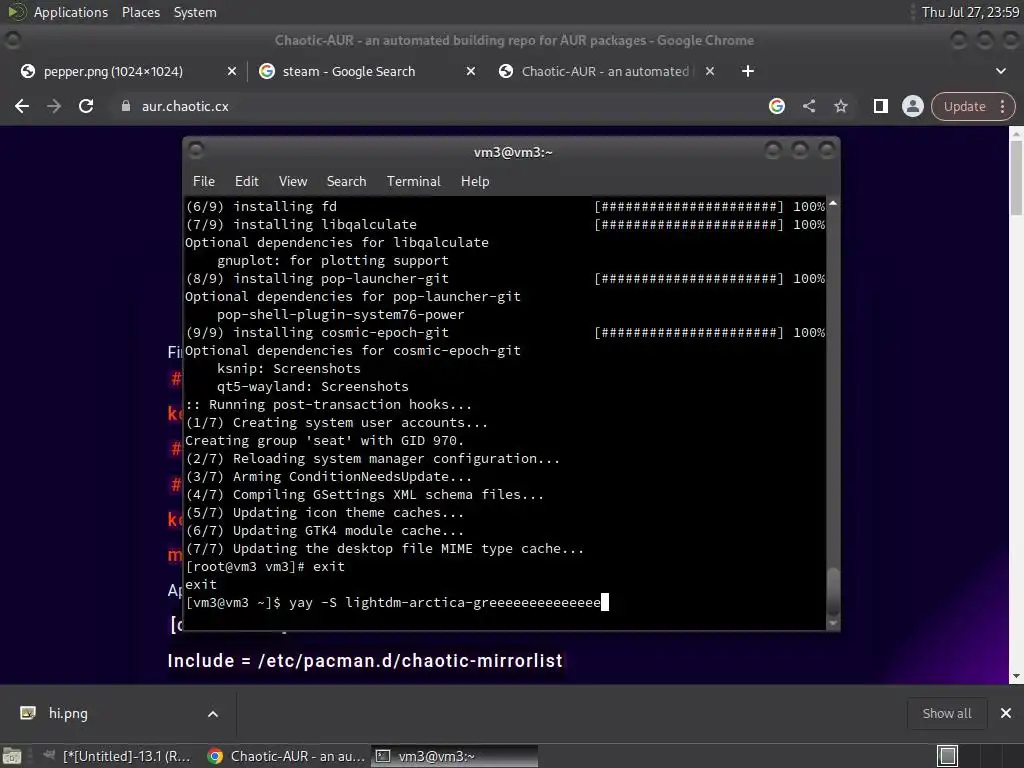Click 'Creating group 'seat' with GID 970.' line

coord(325,440)
